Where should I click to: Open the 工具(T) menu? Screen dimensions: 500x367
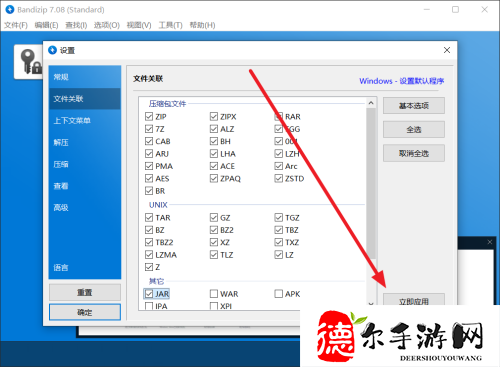[171, 25]
